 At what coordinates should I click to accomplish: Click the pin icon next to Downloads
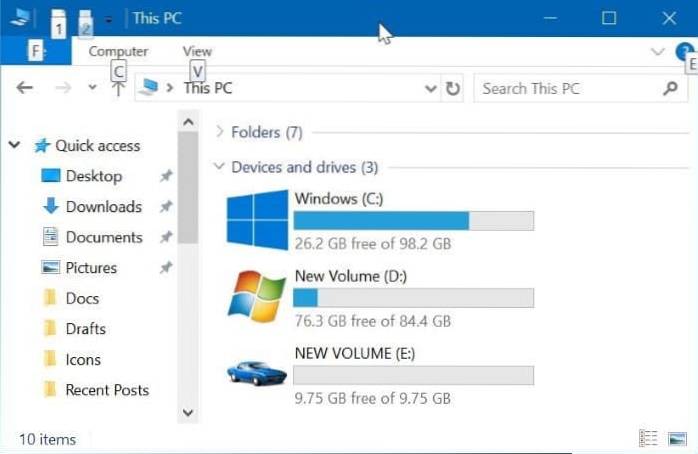click(x=166, y=207)
